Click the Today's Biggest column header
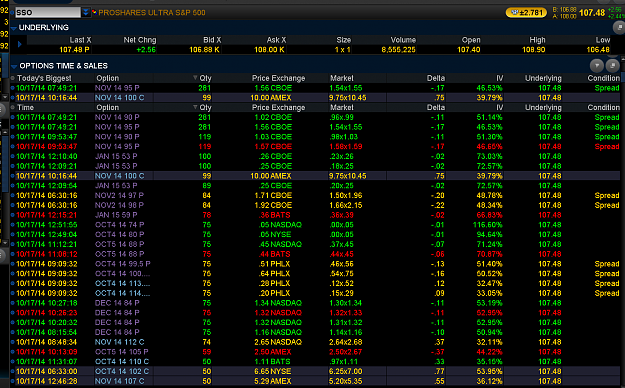 [x=44, y=78]
